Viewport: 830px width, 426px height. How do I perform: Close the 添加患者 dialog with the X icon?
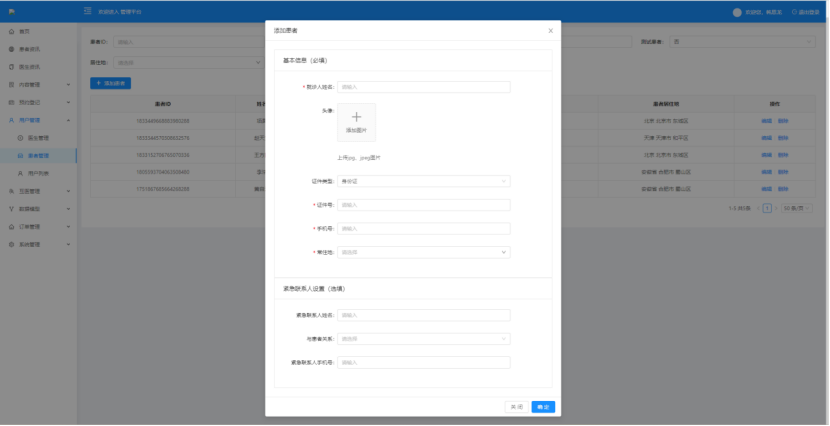click(550, 31)
